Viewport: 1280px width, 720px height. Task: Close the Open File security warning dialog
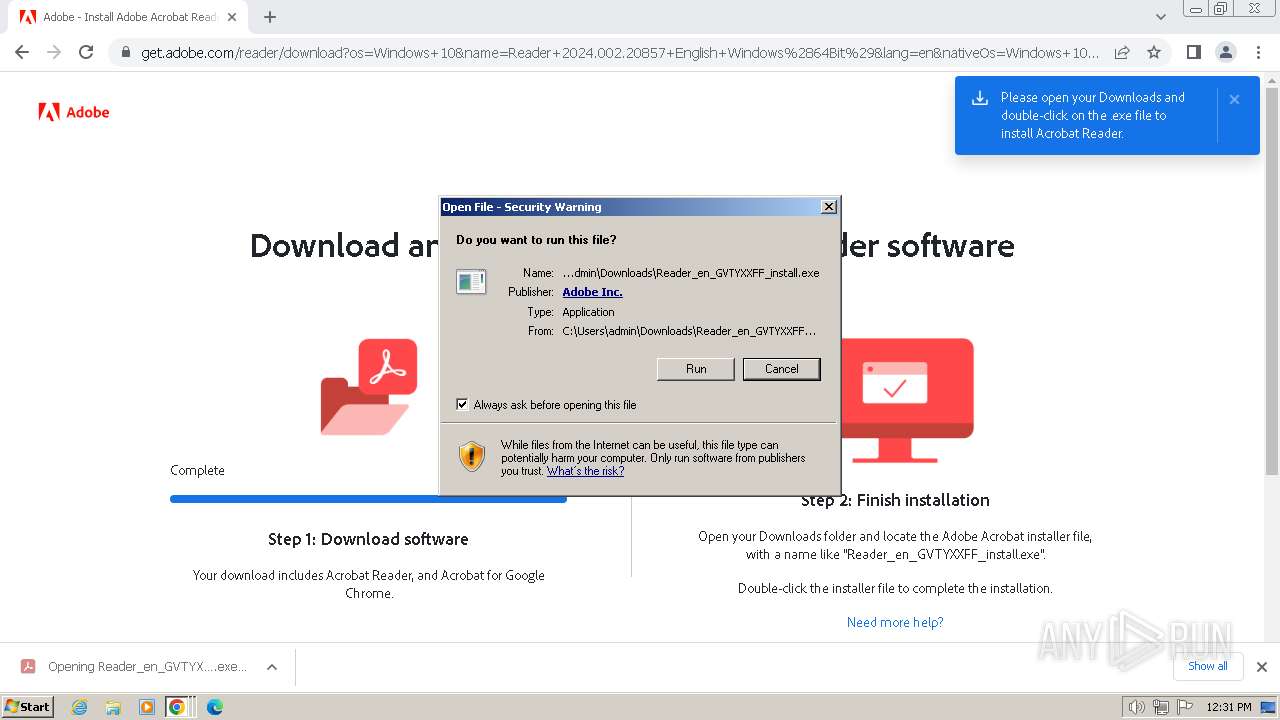point(828,207)
